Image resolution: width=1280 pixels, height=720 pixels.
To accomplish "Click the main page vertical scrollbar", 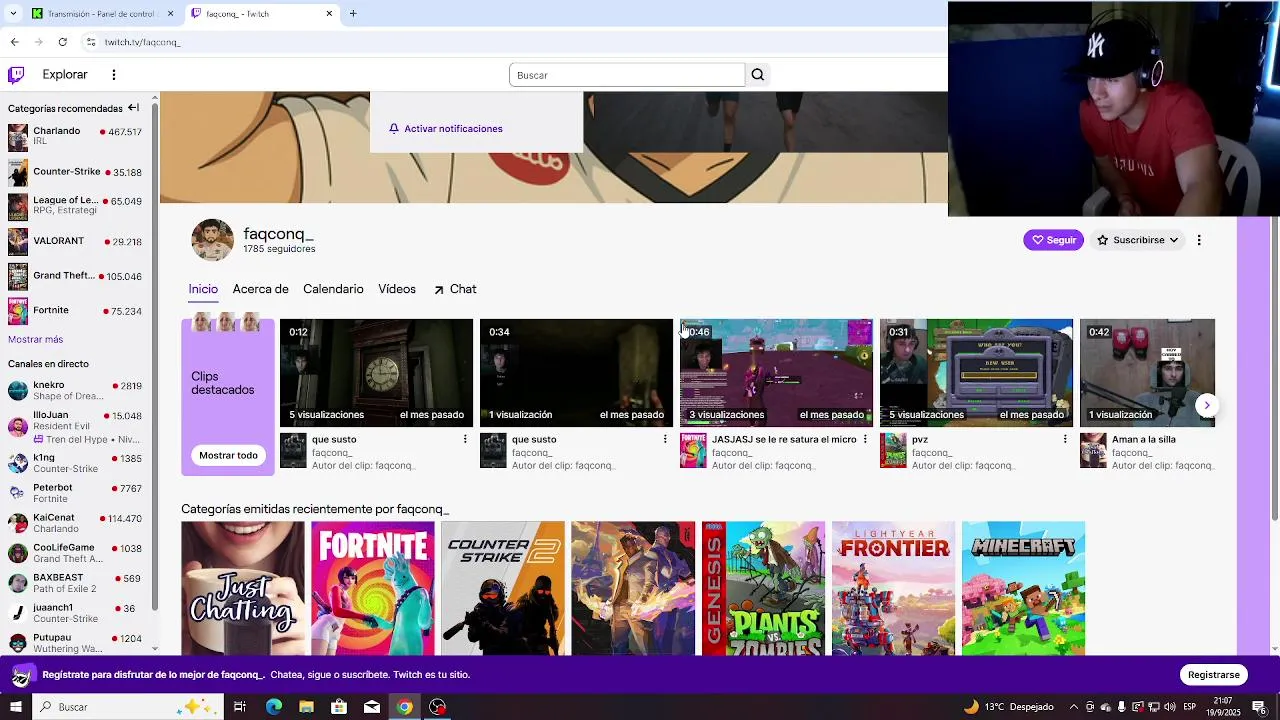I will (1274, 370).
